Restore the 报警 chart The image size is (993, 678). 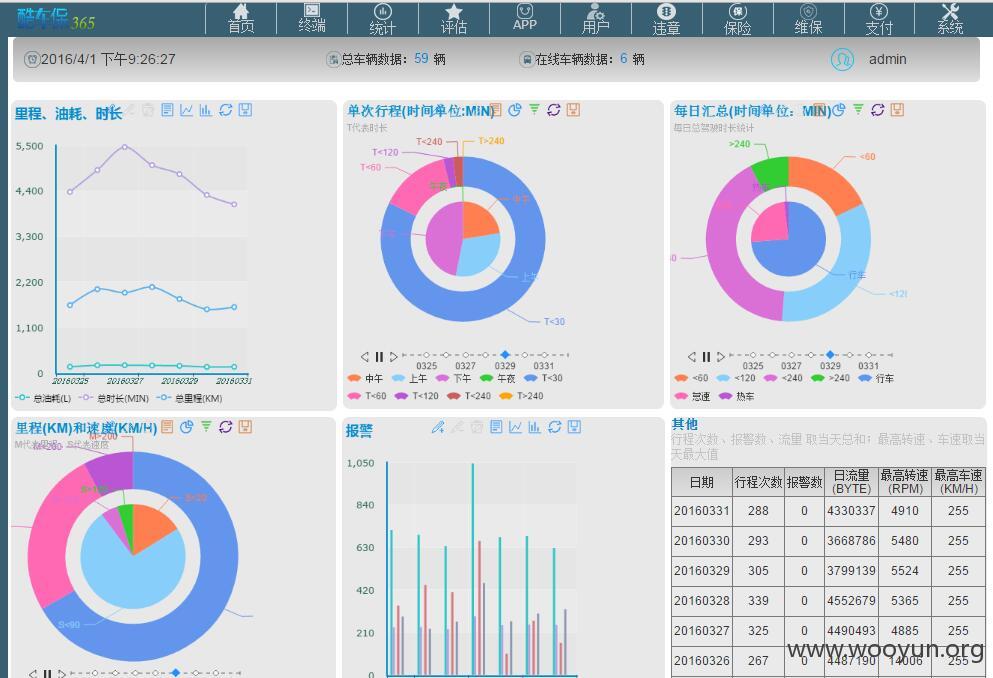point(555,427)
